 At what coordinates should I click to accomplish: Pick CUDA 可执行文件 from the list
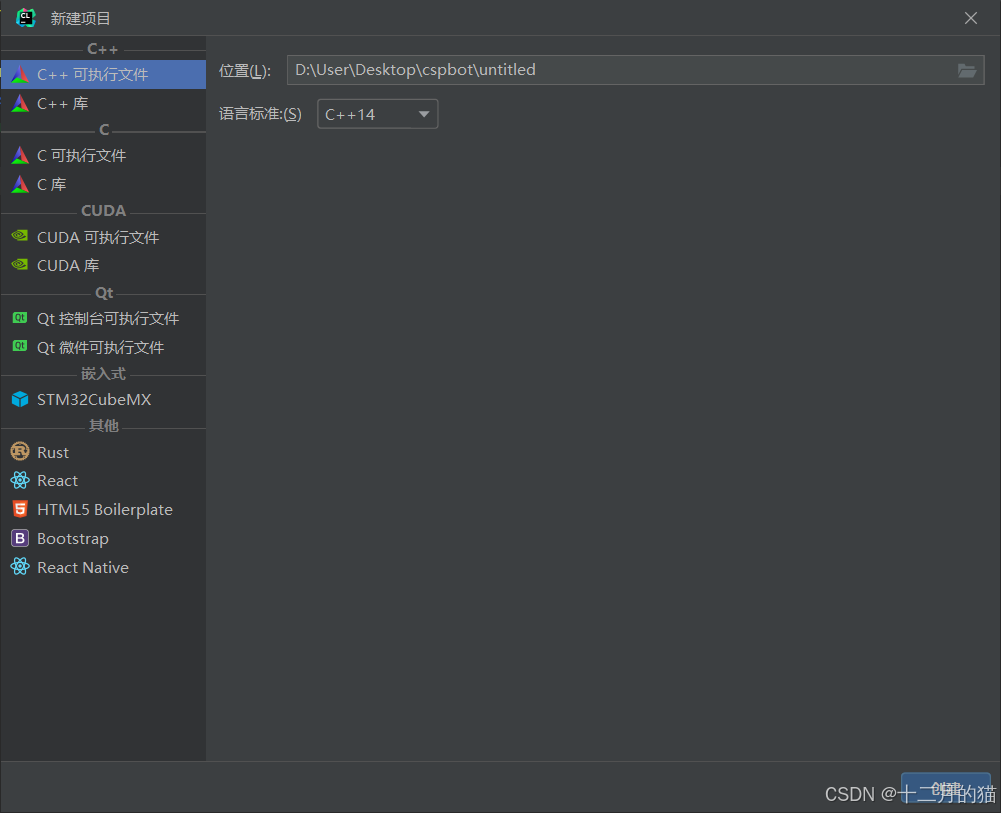(103, 237)
